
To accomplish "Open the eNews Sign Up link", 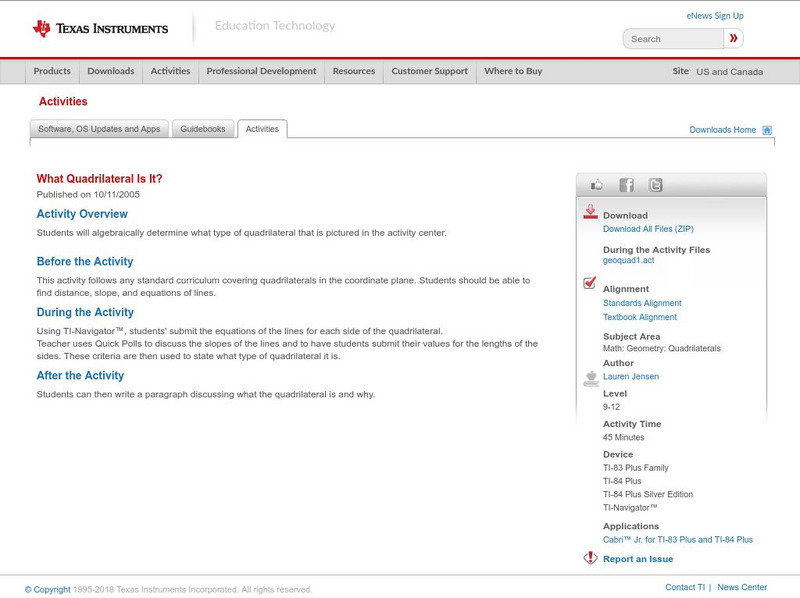I will coord(715,16).
